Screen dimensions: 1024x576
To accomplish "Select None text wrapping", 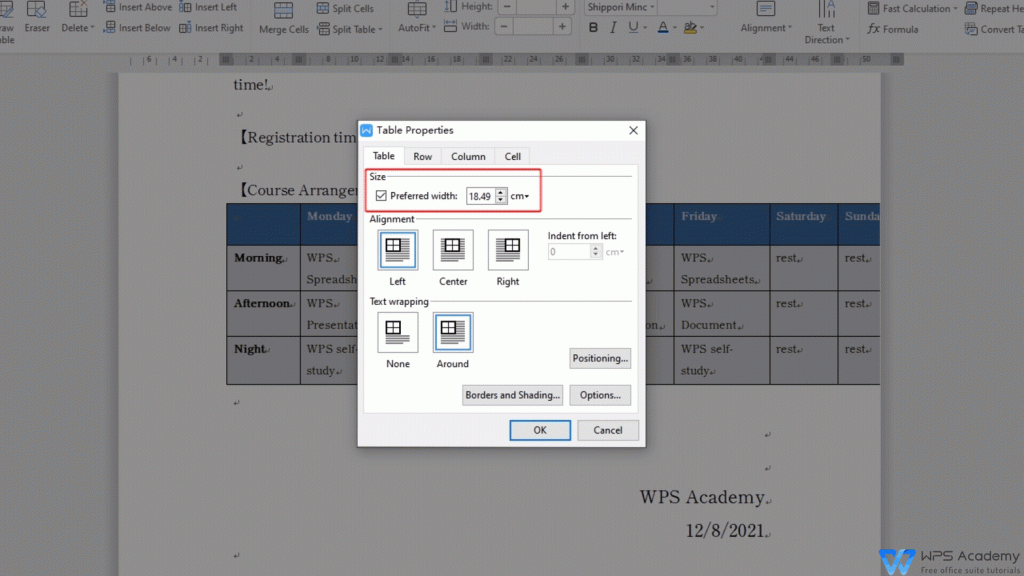I will (x=397, y=332).
